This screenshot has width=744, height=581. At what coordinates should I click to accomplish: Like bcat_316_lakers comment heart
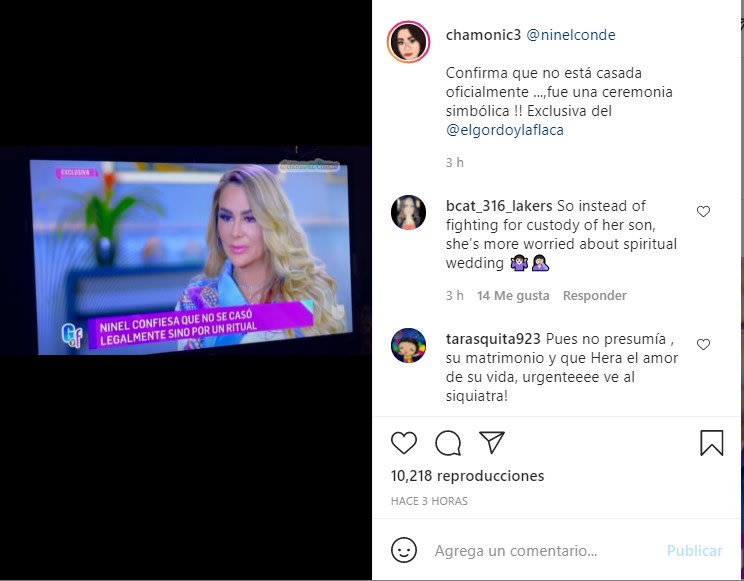click(703, 211)
